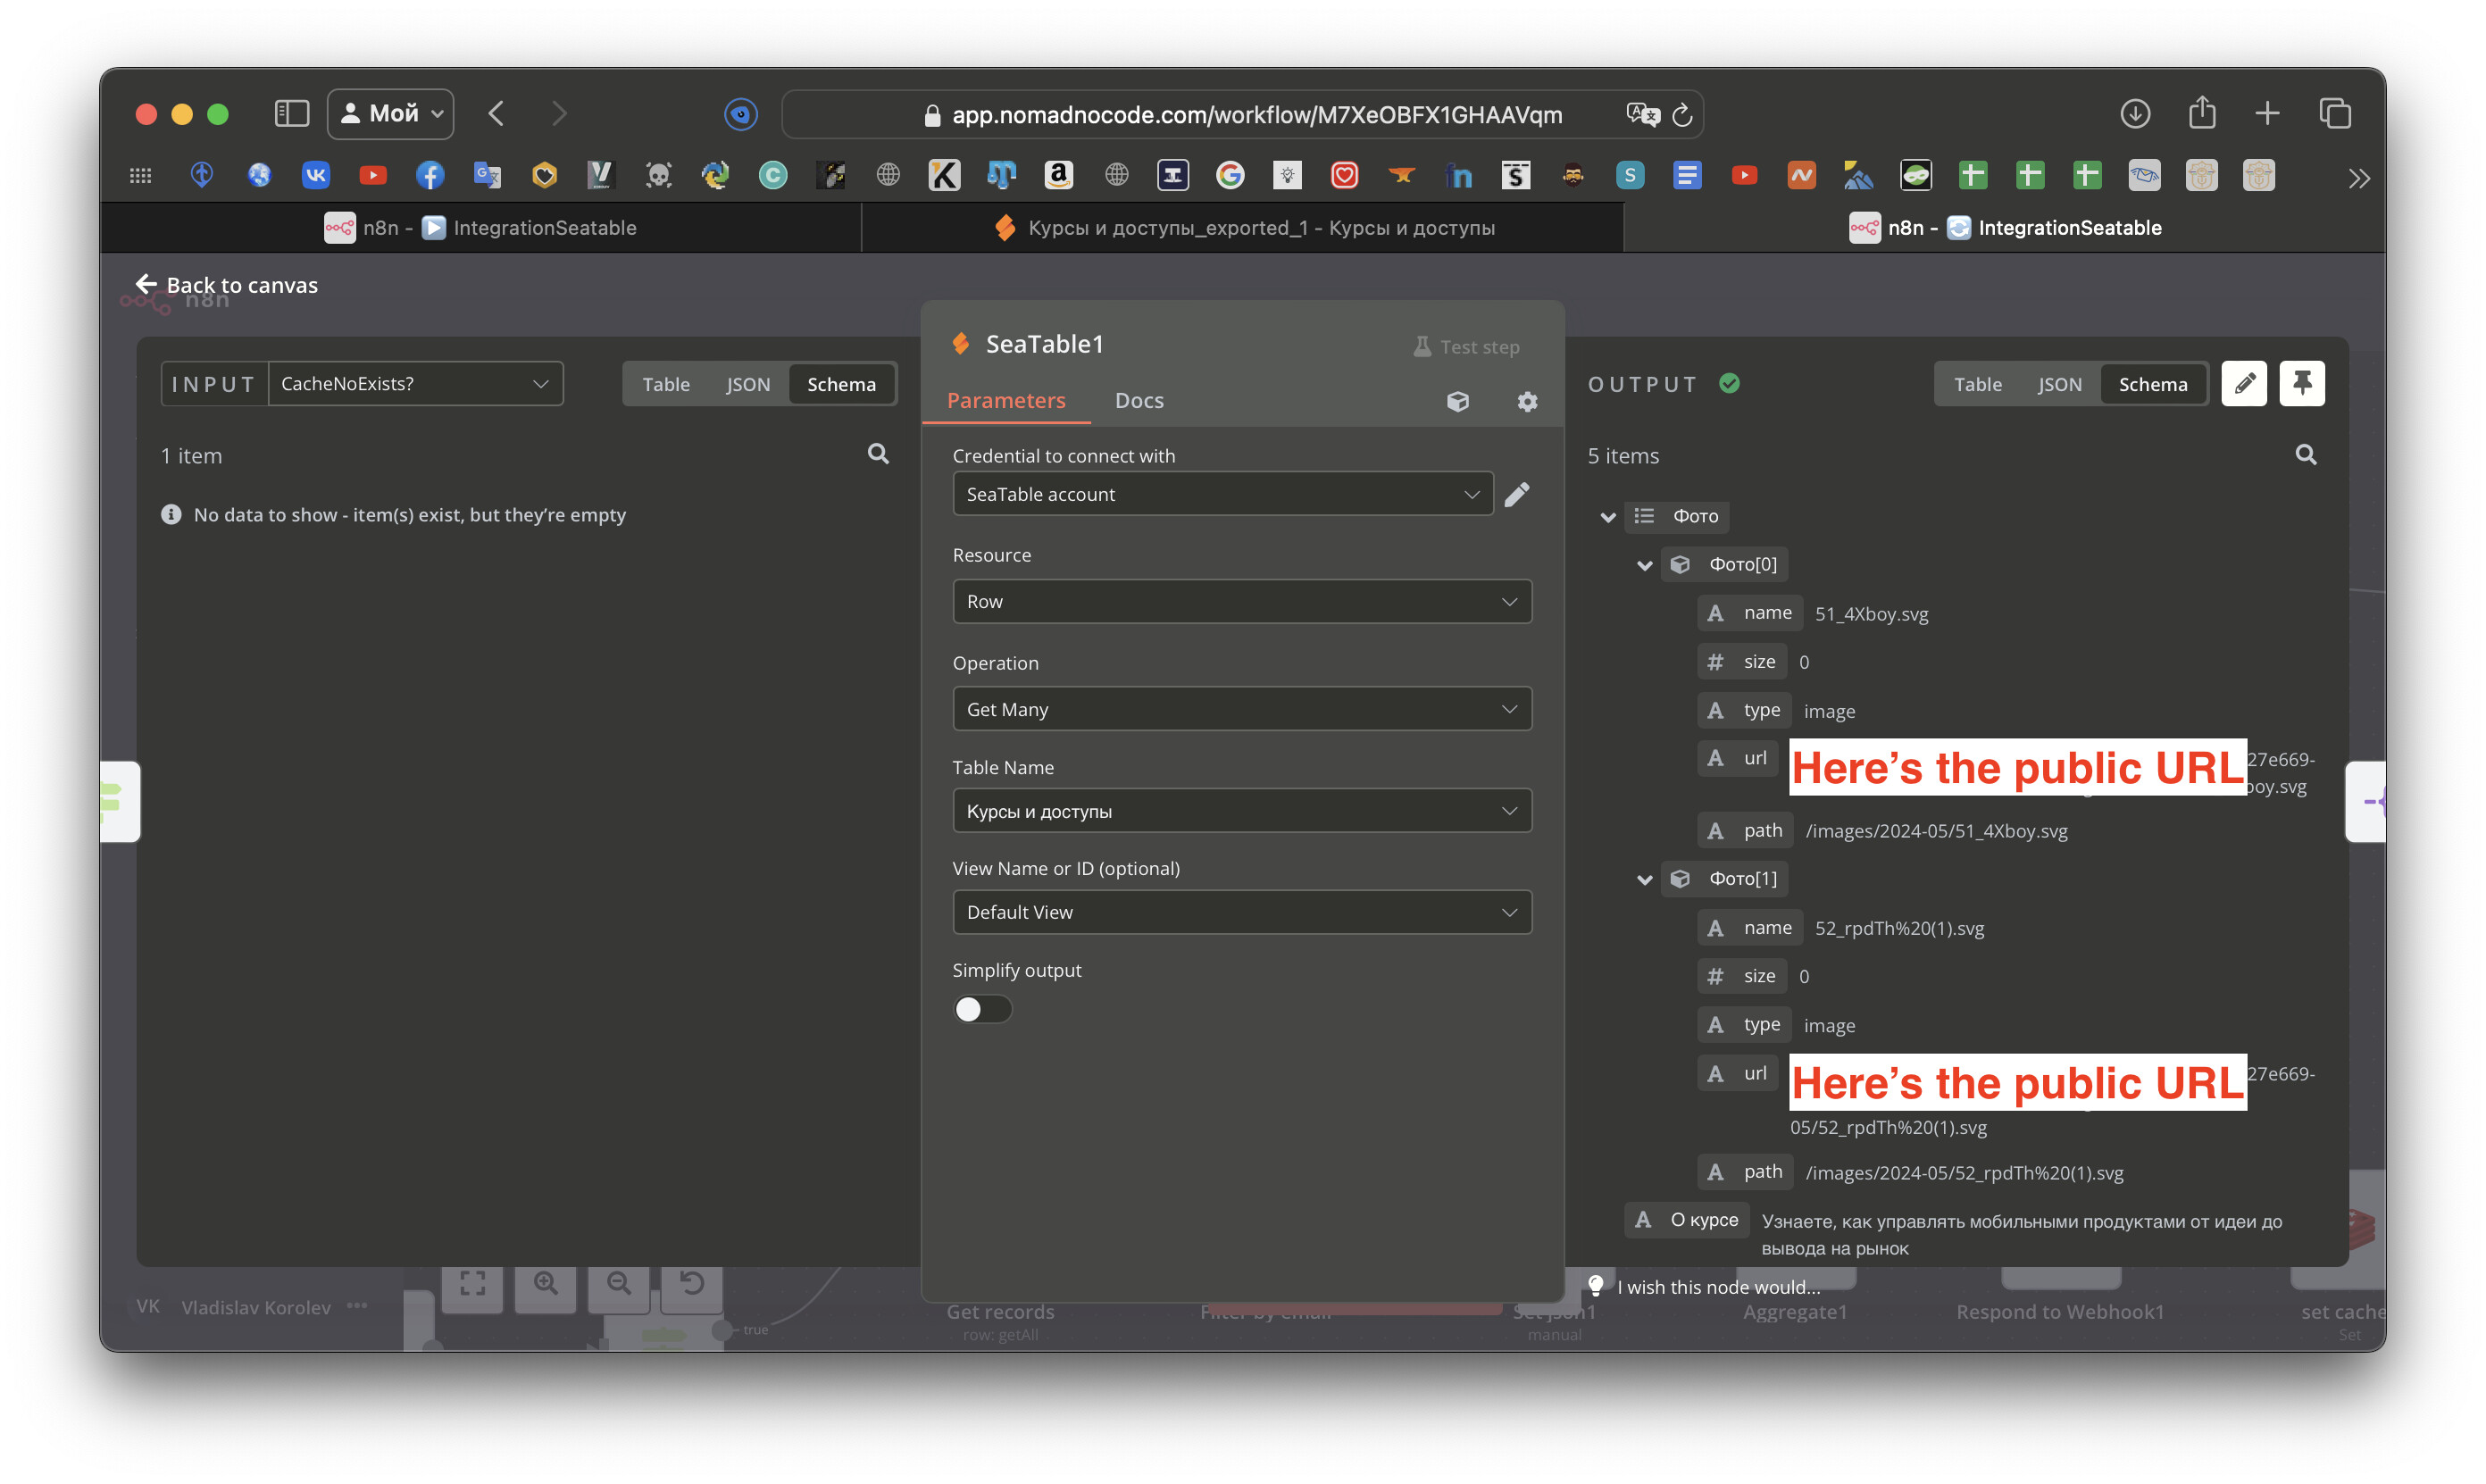Click the privacy shield icon near address bar

[741, 114]
